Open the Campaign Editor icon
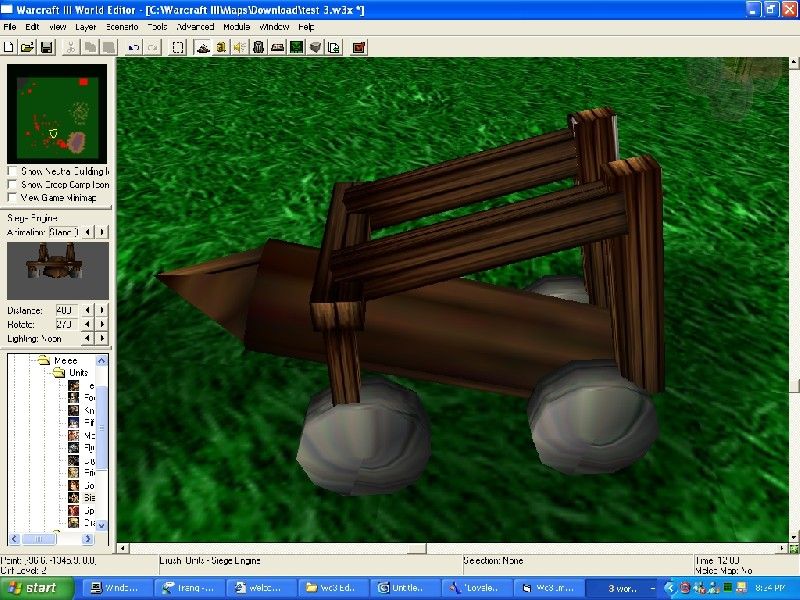 tap(278, 47)
